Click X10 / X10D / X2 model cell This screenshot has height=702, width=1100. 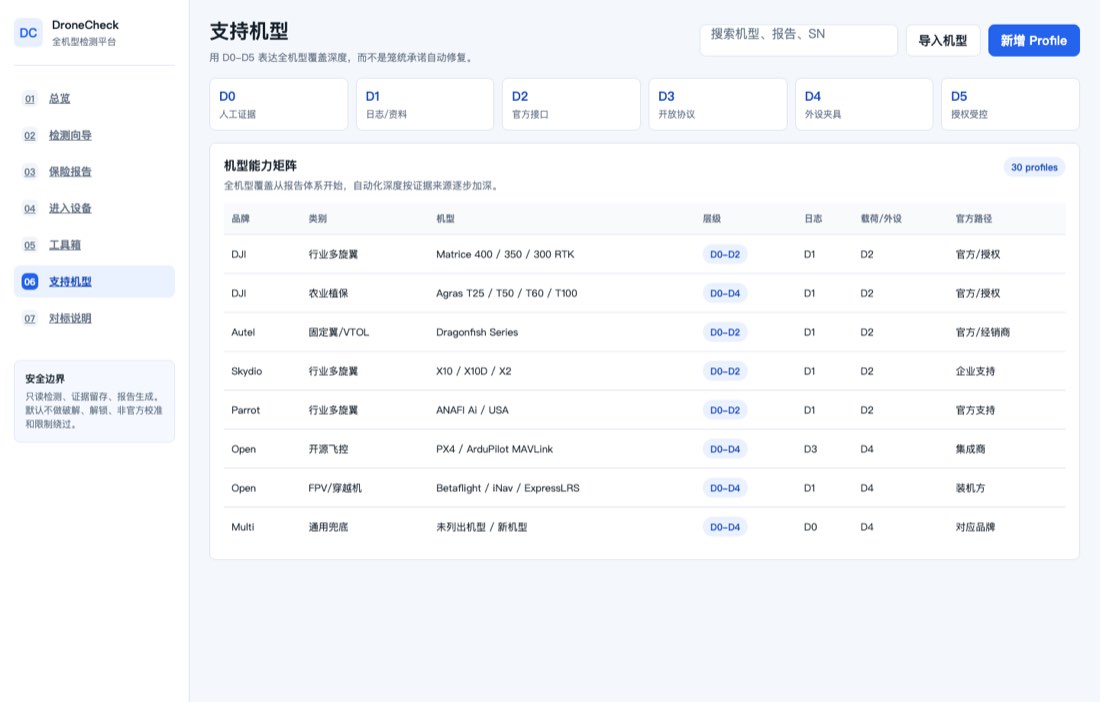coord(474,371)
